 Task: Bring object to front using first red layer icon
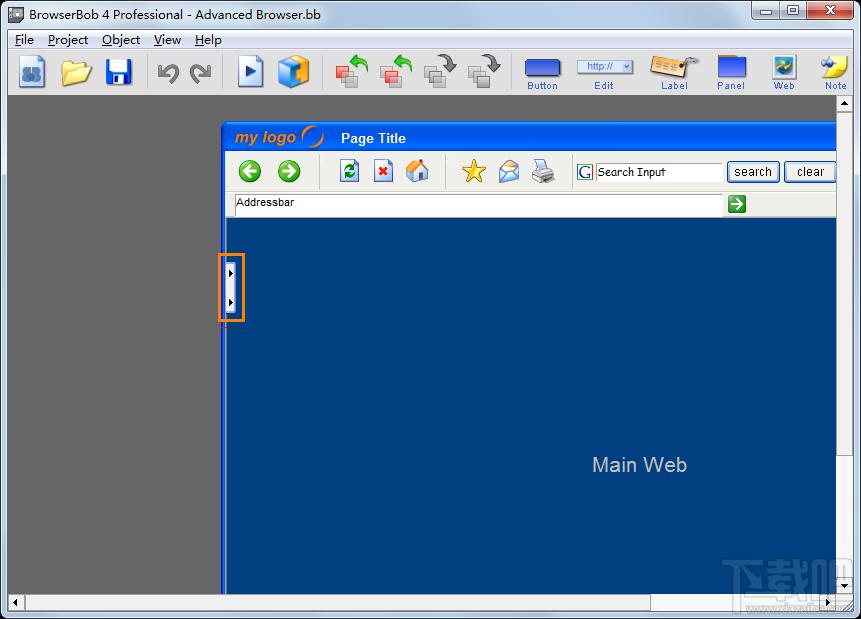[x=351, y=71]
